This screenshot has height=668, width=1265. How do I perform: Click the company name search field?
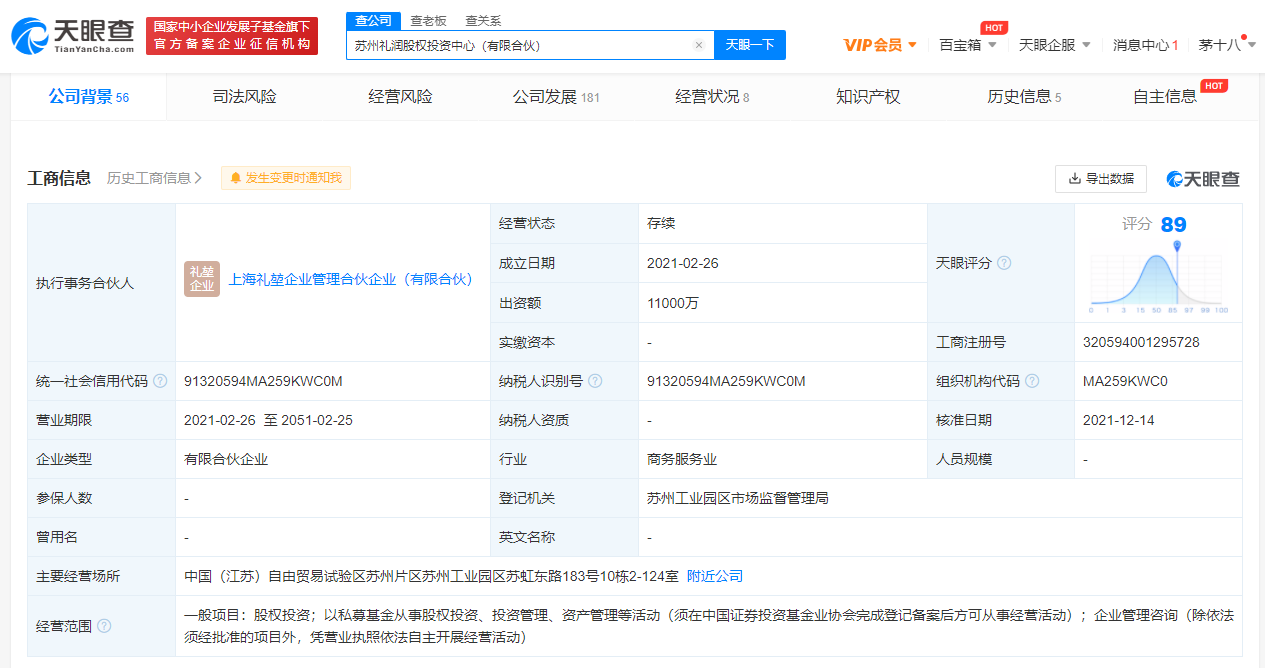click(520, 45)
